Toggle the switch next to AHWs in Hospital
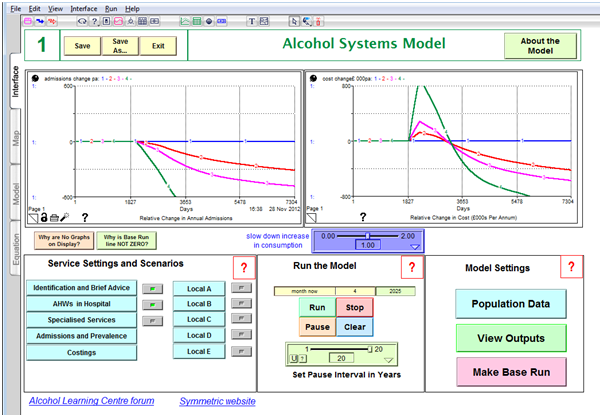 pos(152,305)
